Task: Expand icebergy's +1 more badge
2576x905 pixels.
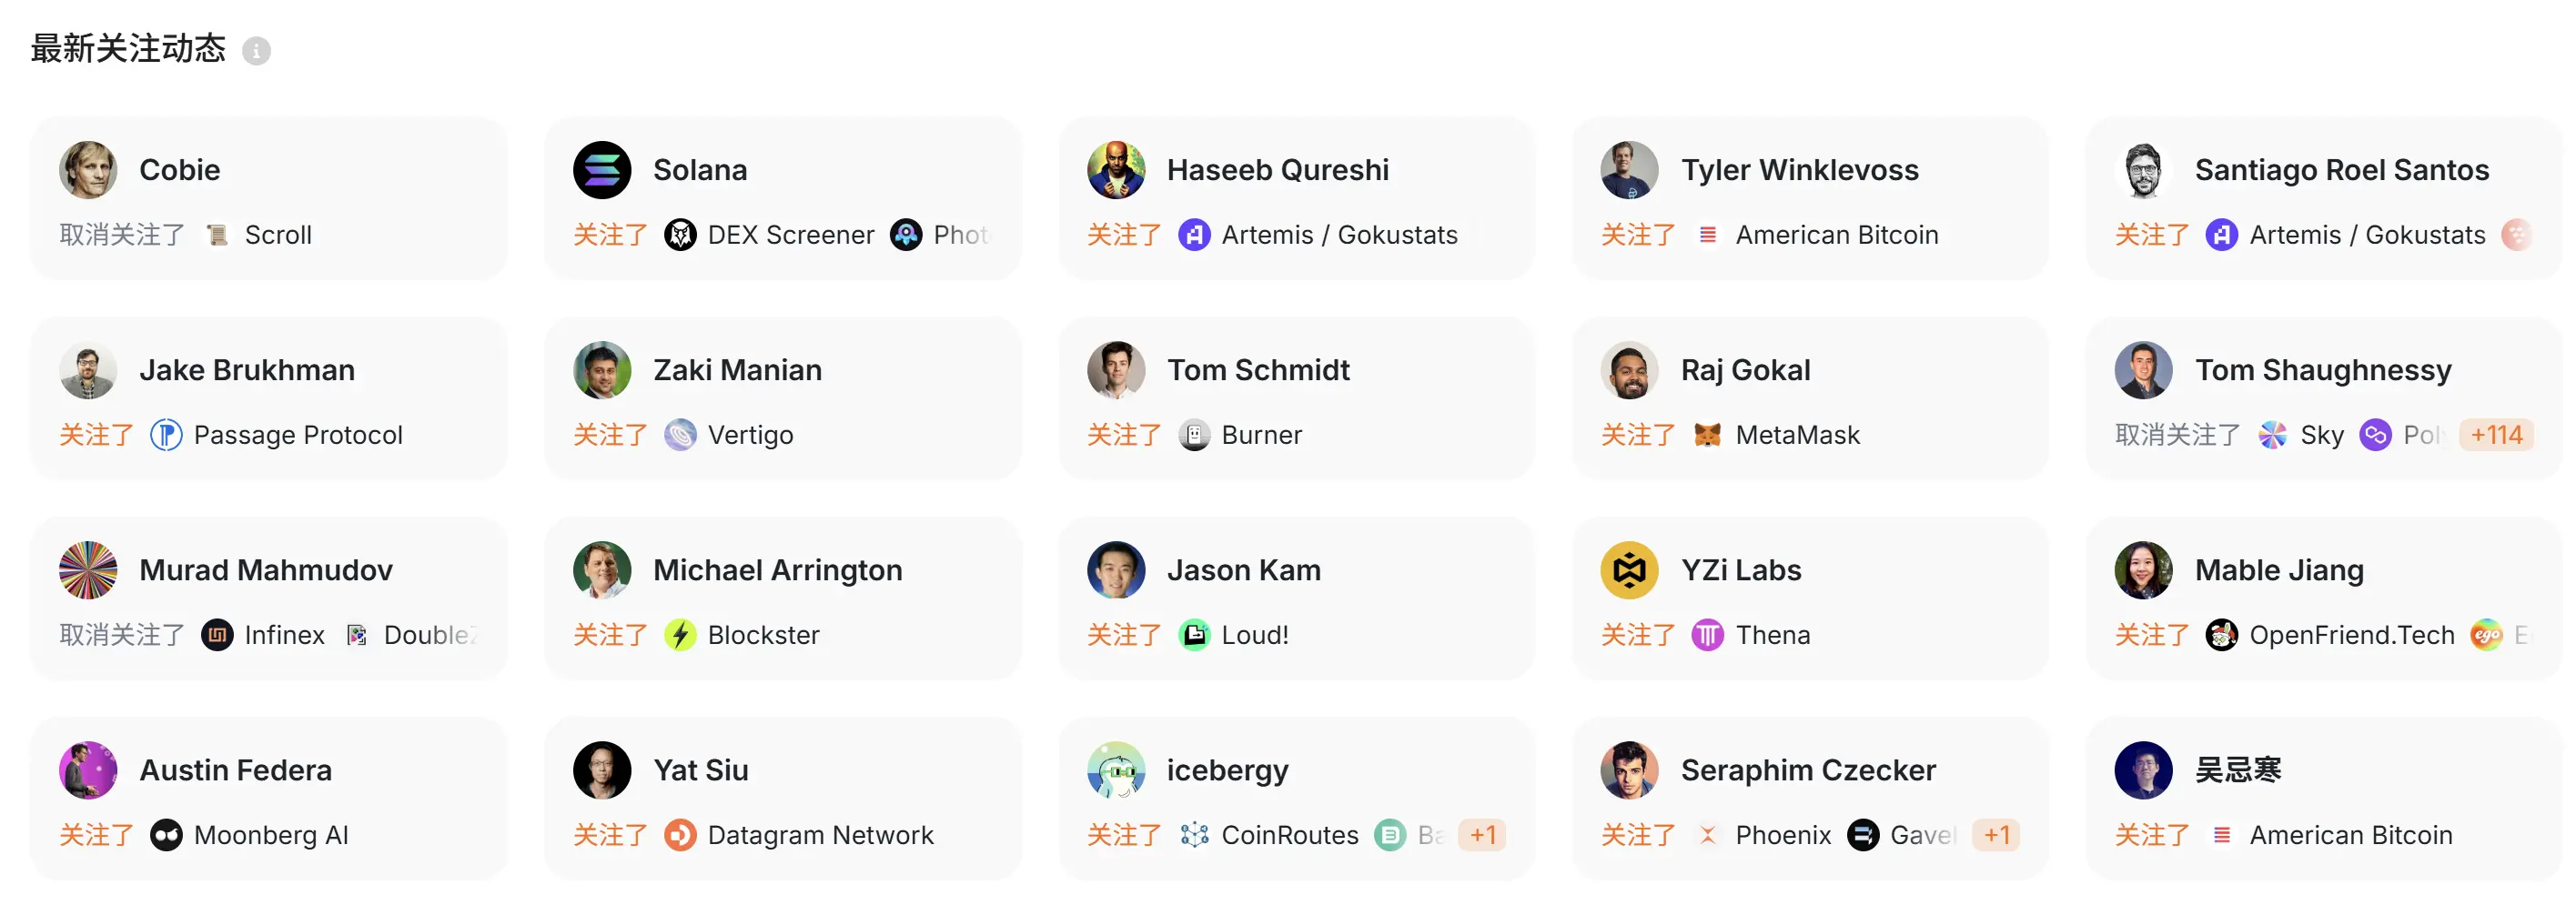Action: 1482,835
